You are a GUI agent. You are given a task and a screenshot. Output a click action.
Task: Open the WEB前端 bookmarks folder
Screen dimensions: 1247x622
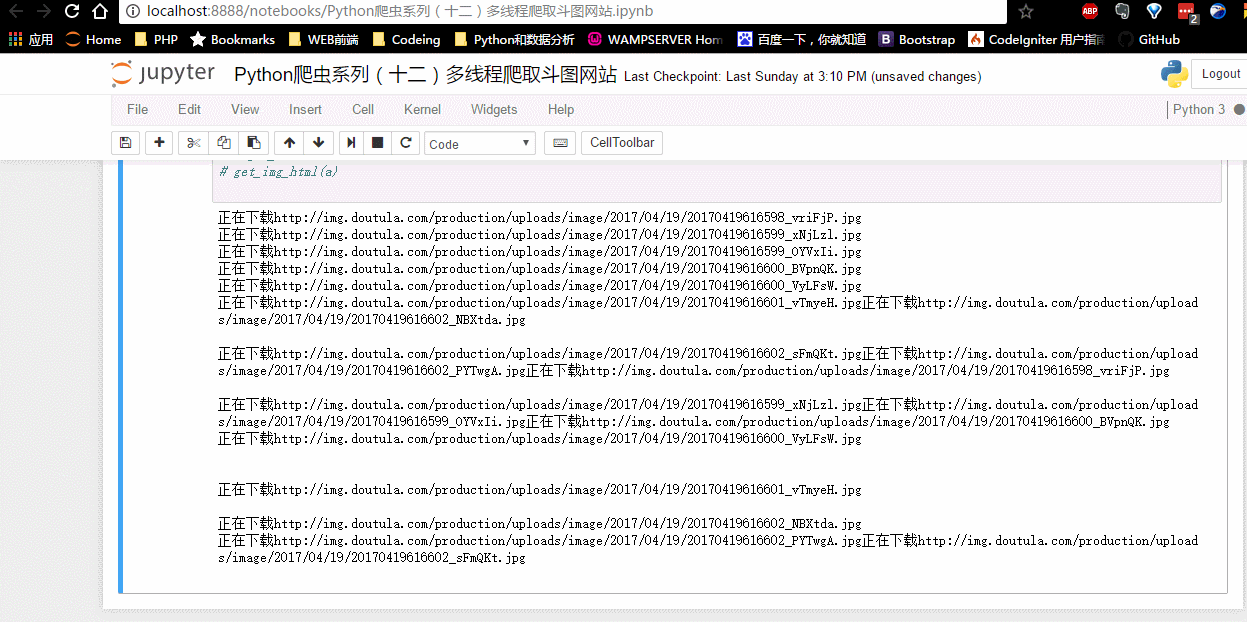click(323, 40)
